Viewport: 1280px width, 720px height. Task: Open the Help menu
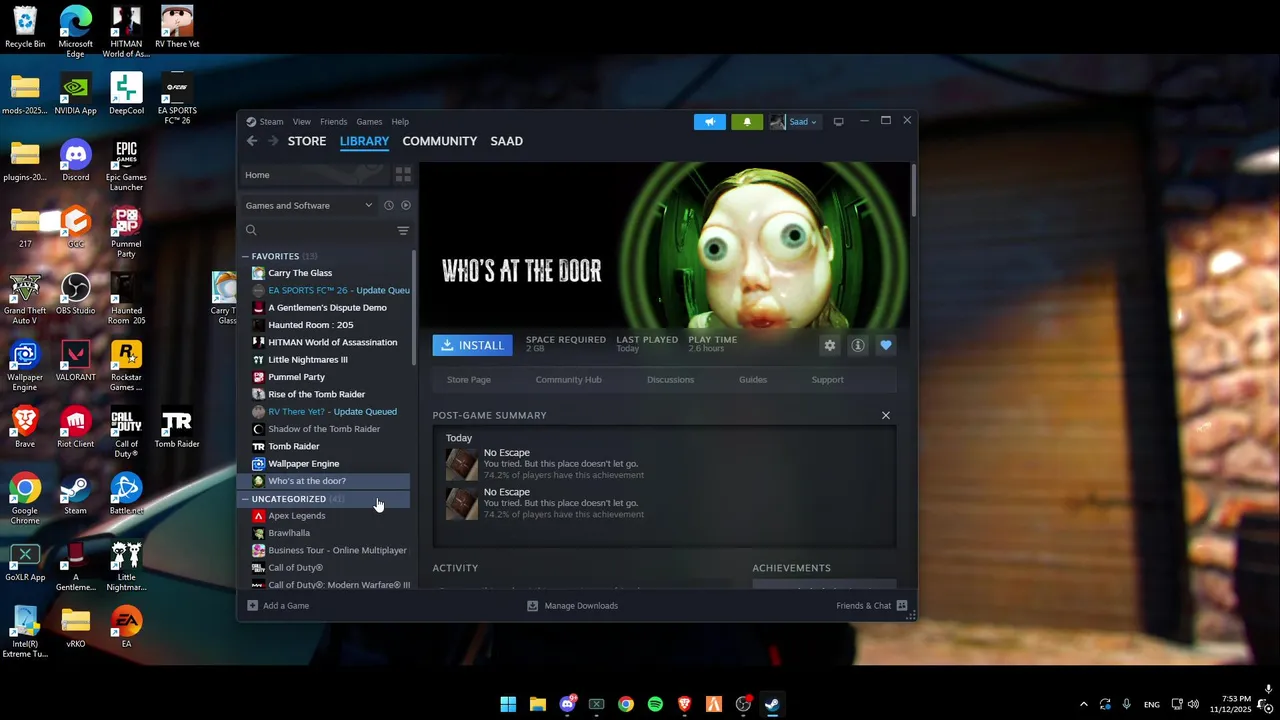(400, 122)
